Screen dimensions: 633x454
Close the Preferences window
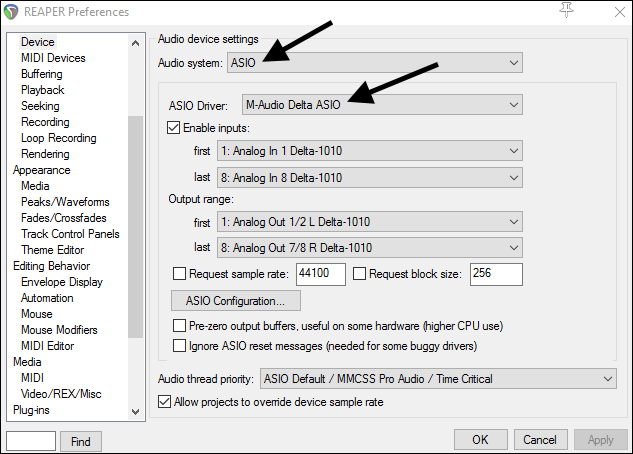click(x=620, y=12)
